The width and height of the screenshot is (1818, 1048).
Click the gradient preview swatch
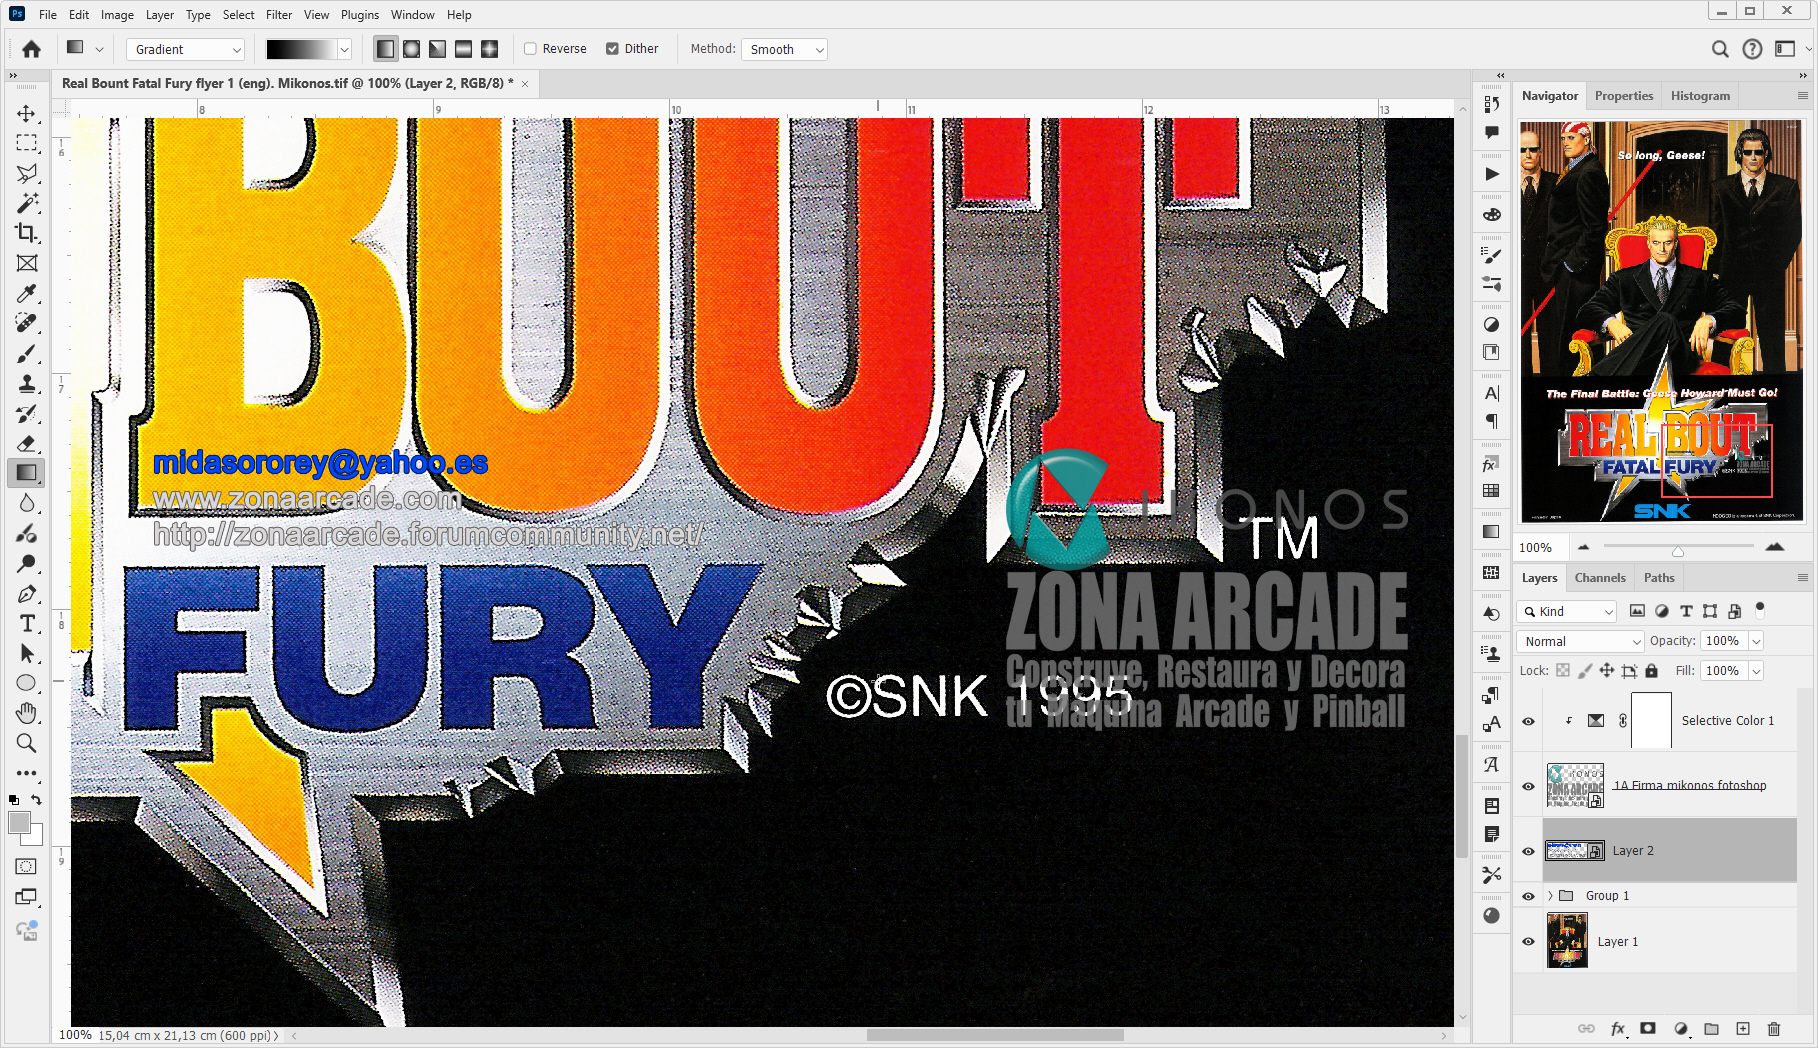(x=301, y=49)
